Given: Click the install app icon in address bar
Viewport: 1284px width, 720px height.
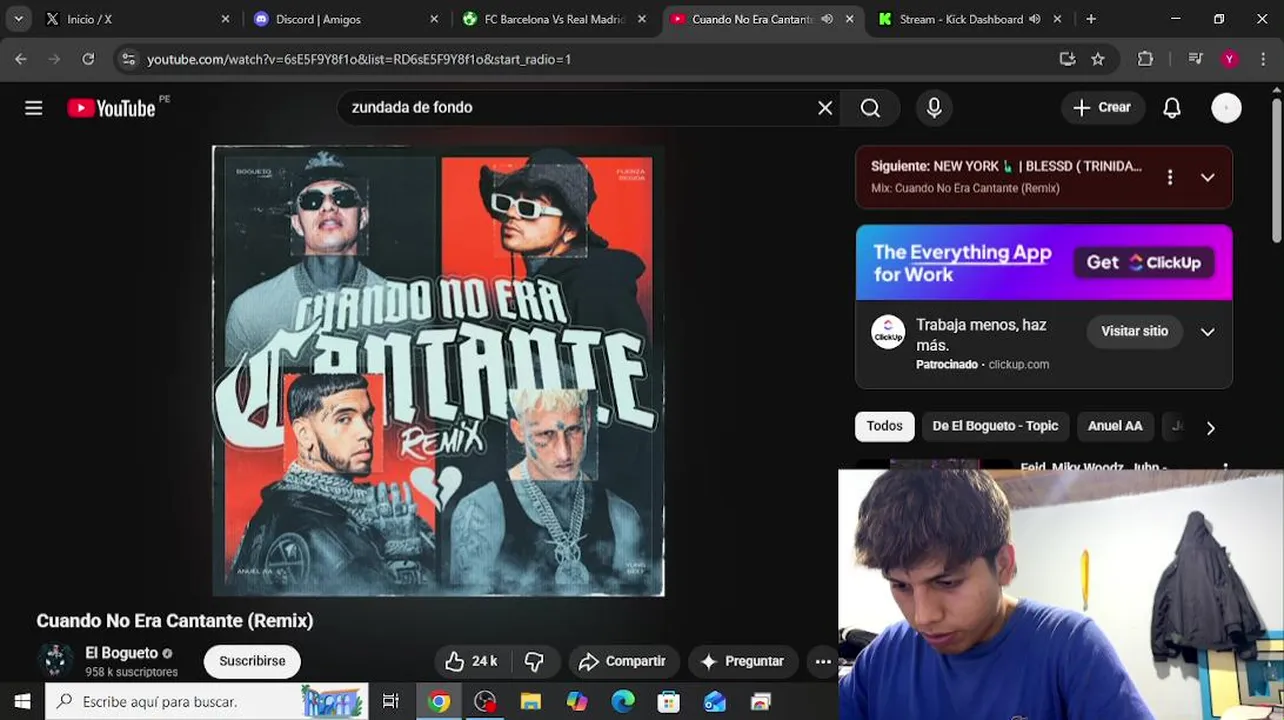Looking at the screenshot, I should (x=1067, y=59).
